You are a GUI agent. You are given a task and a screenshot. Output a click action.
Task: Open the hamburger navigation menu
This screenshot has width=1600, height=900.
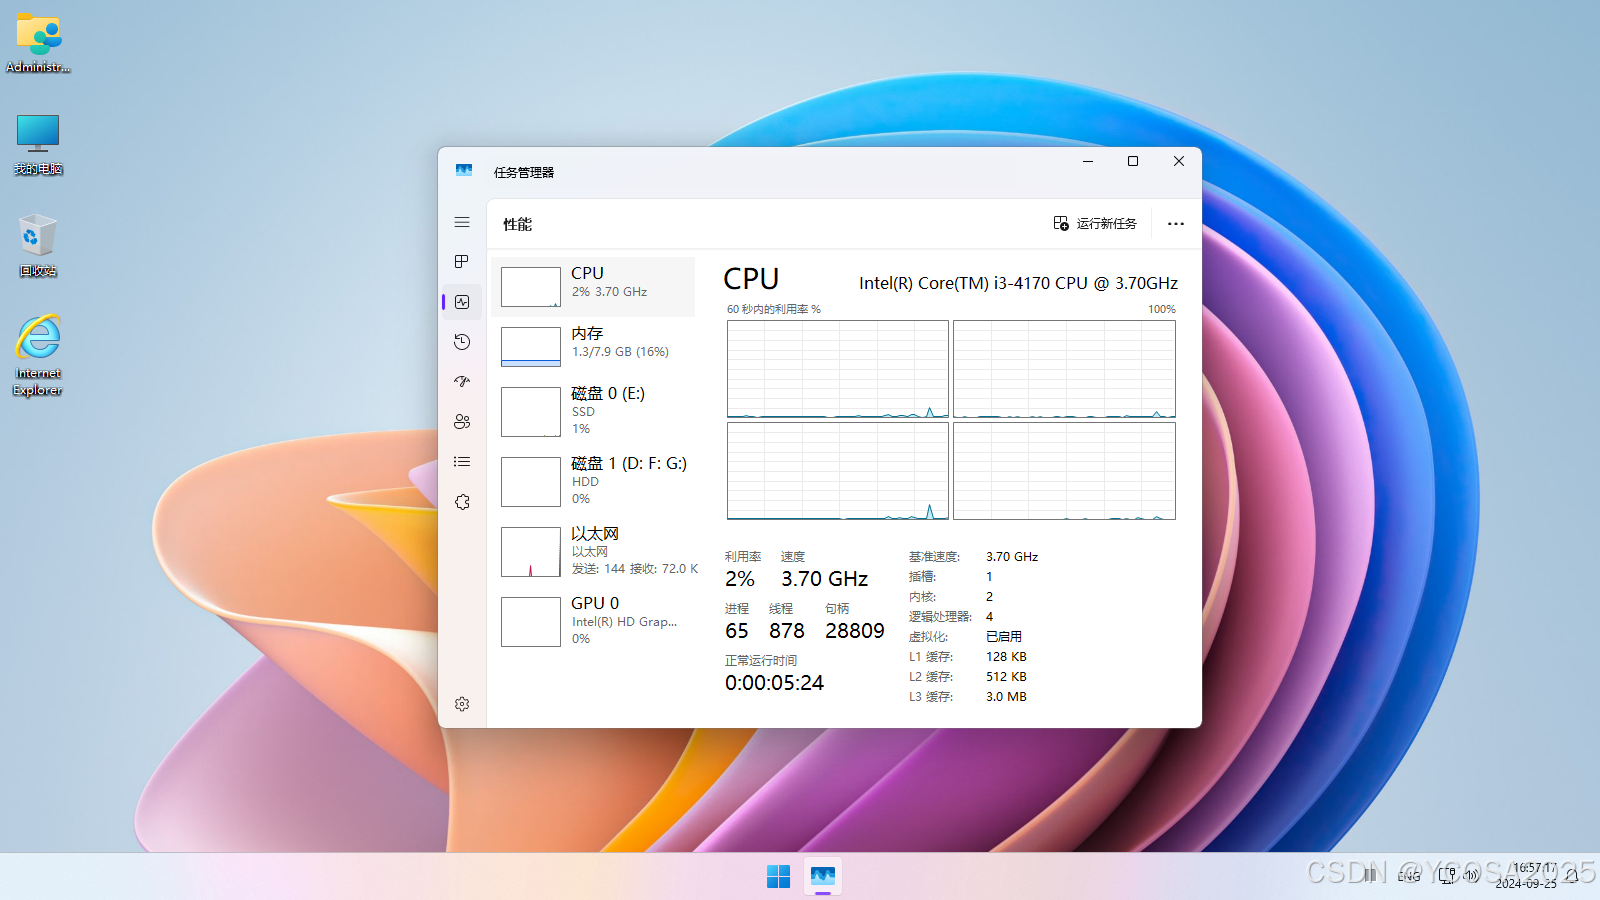pyautogui.click(x=462, y=222)
